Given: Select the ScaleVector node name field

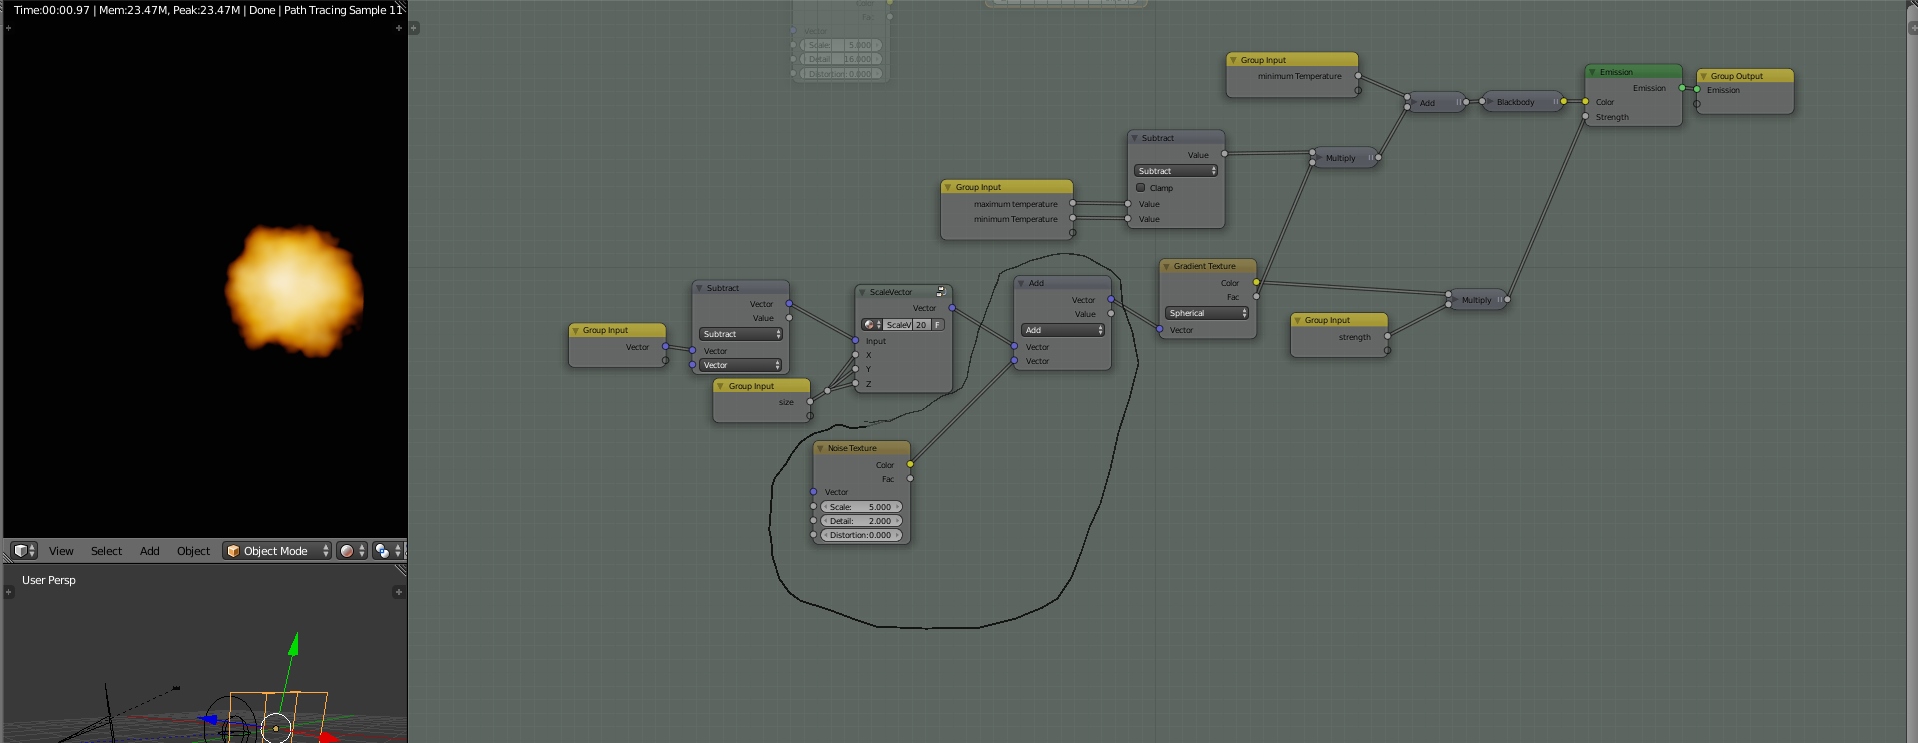Looking at the screenshot, I should pos(898,325).
